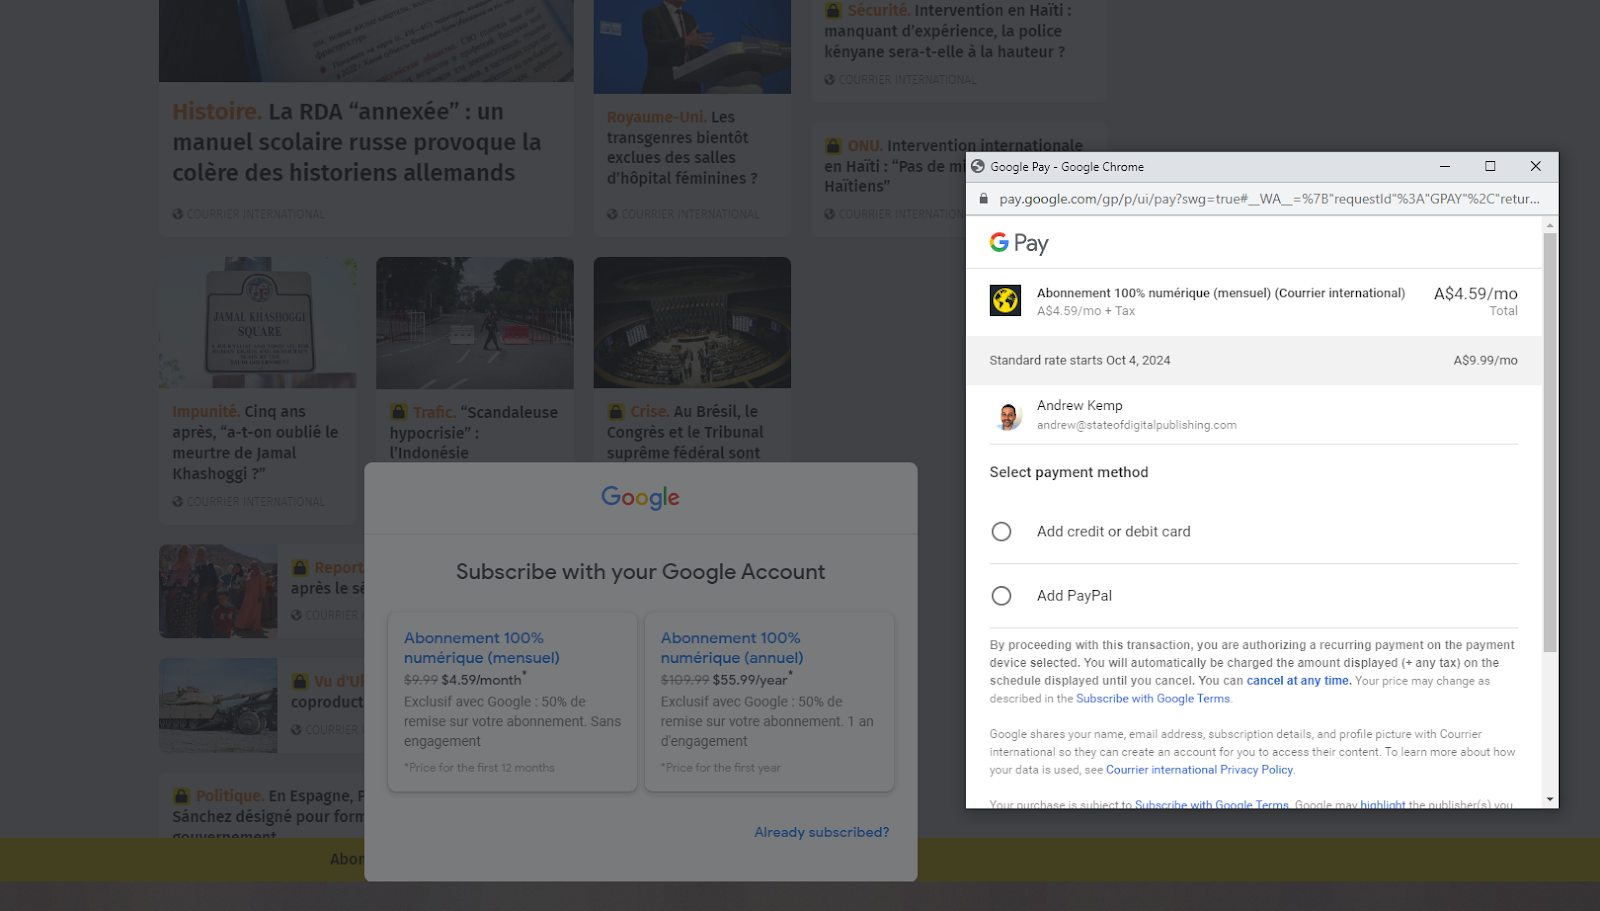Click the Histoire article top image
The width and height of the screenshot is (1600, 911).
point(366,40)
